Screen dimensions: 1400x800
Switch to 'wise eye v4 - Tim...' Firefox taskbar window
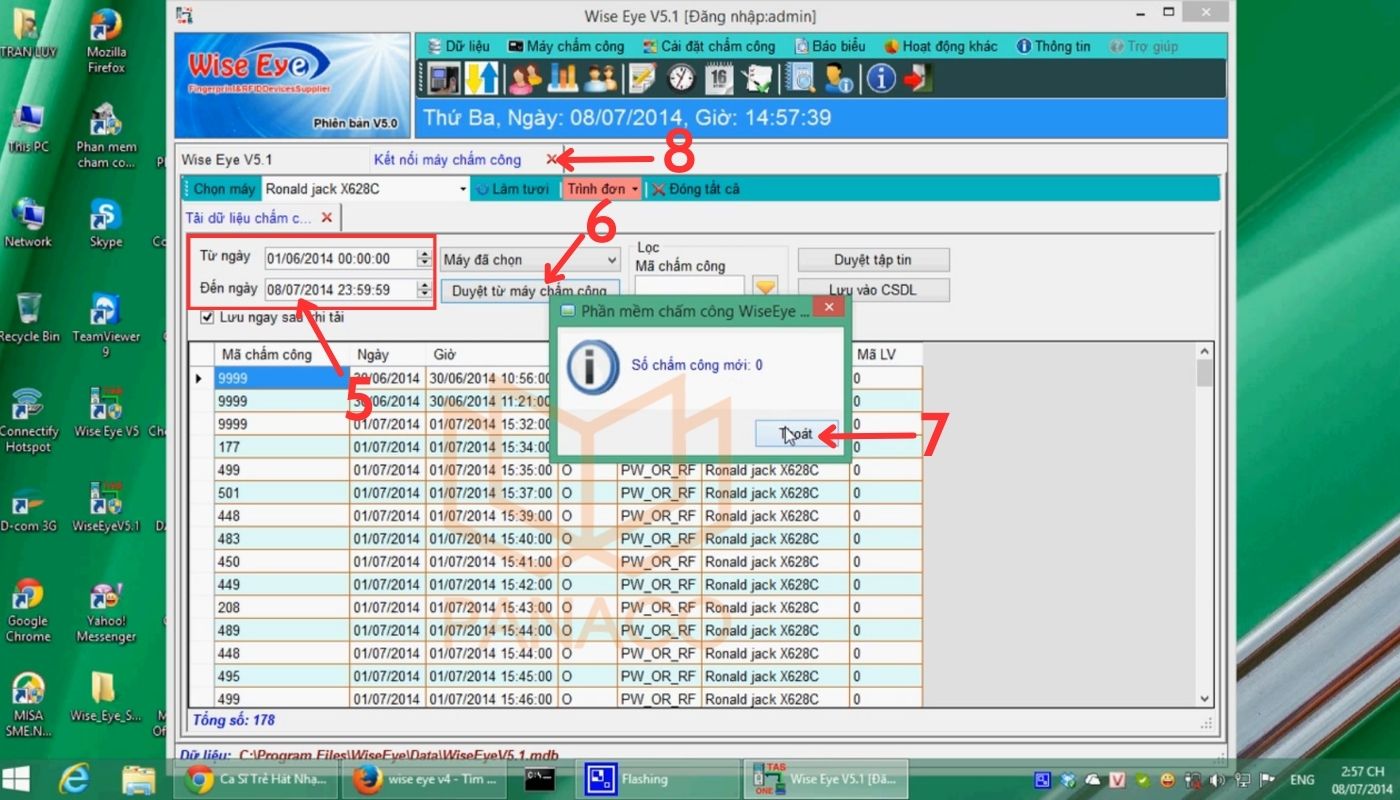click(425, 779)
